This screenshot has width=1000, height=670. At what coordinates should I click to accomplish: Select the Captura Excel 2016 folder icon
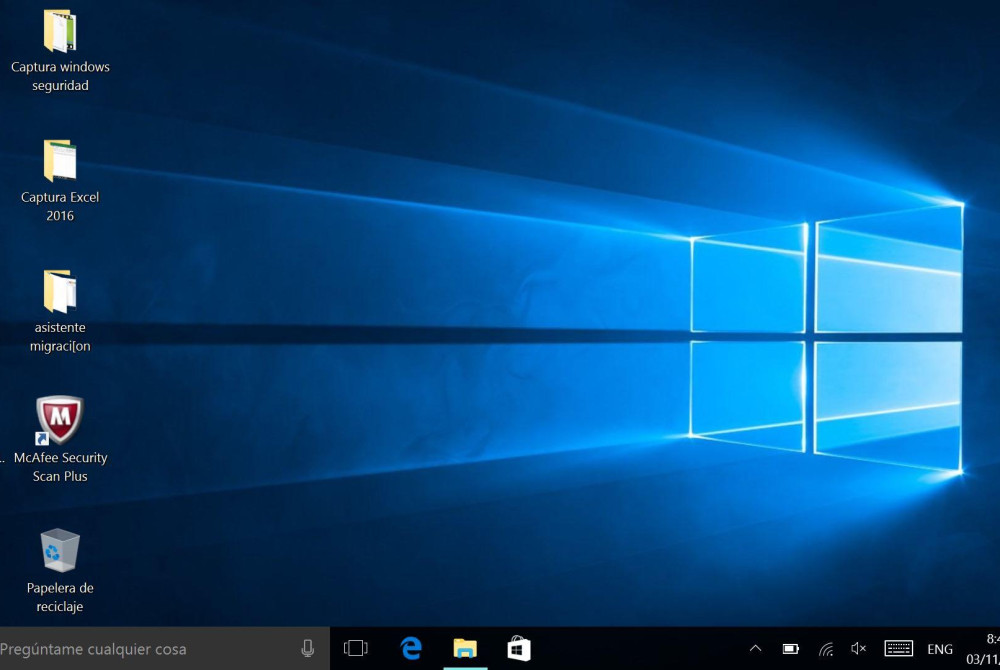click(x=60, y=160)
